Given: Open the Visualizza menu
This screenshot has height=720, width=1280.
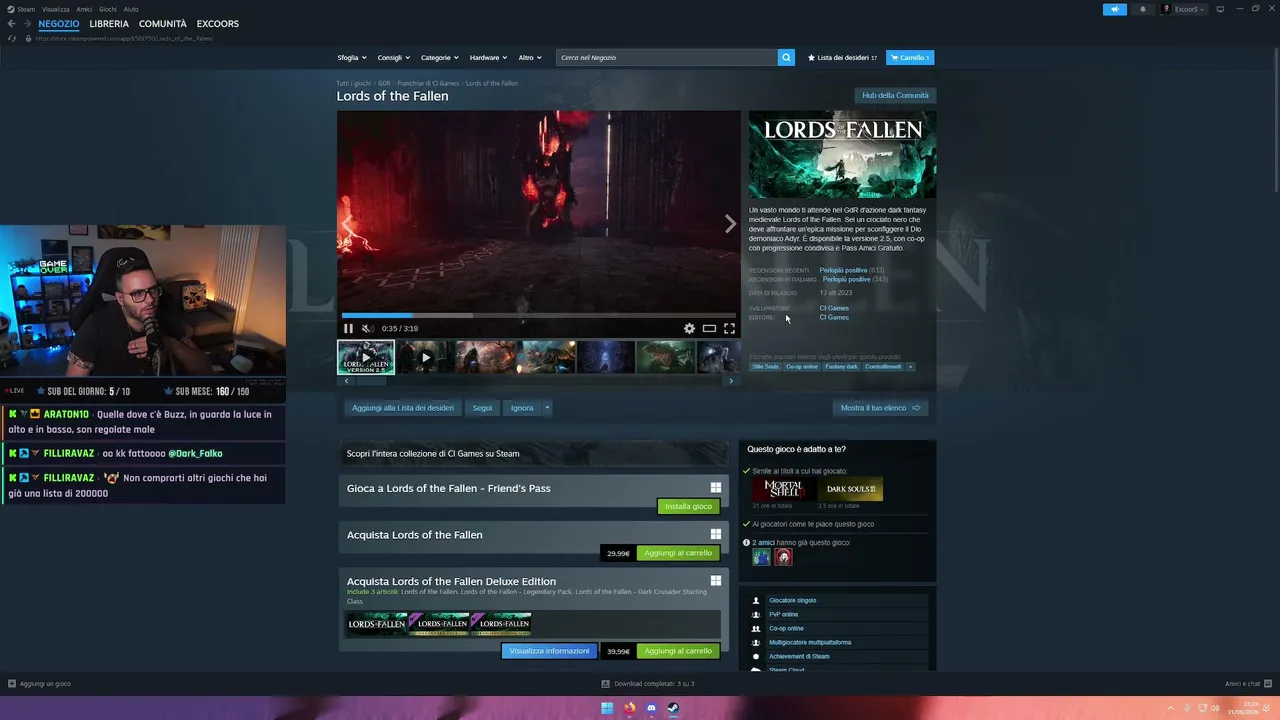Looking at the screenshot, I should 56,9.
